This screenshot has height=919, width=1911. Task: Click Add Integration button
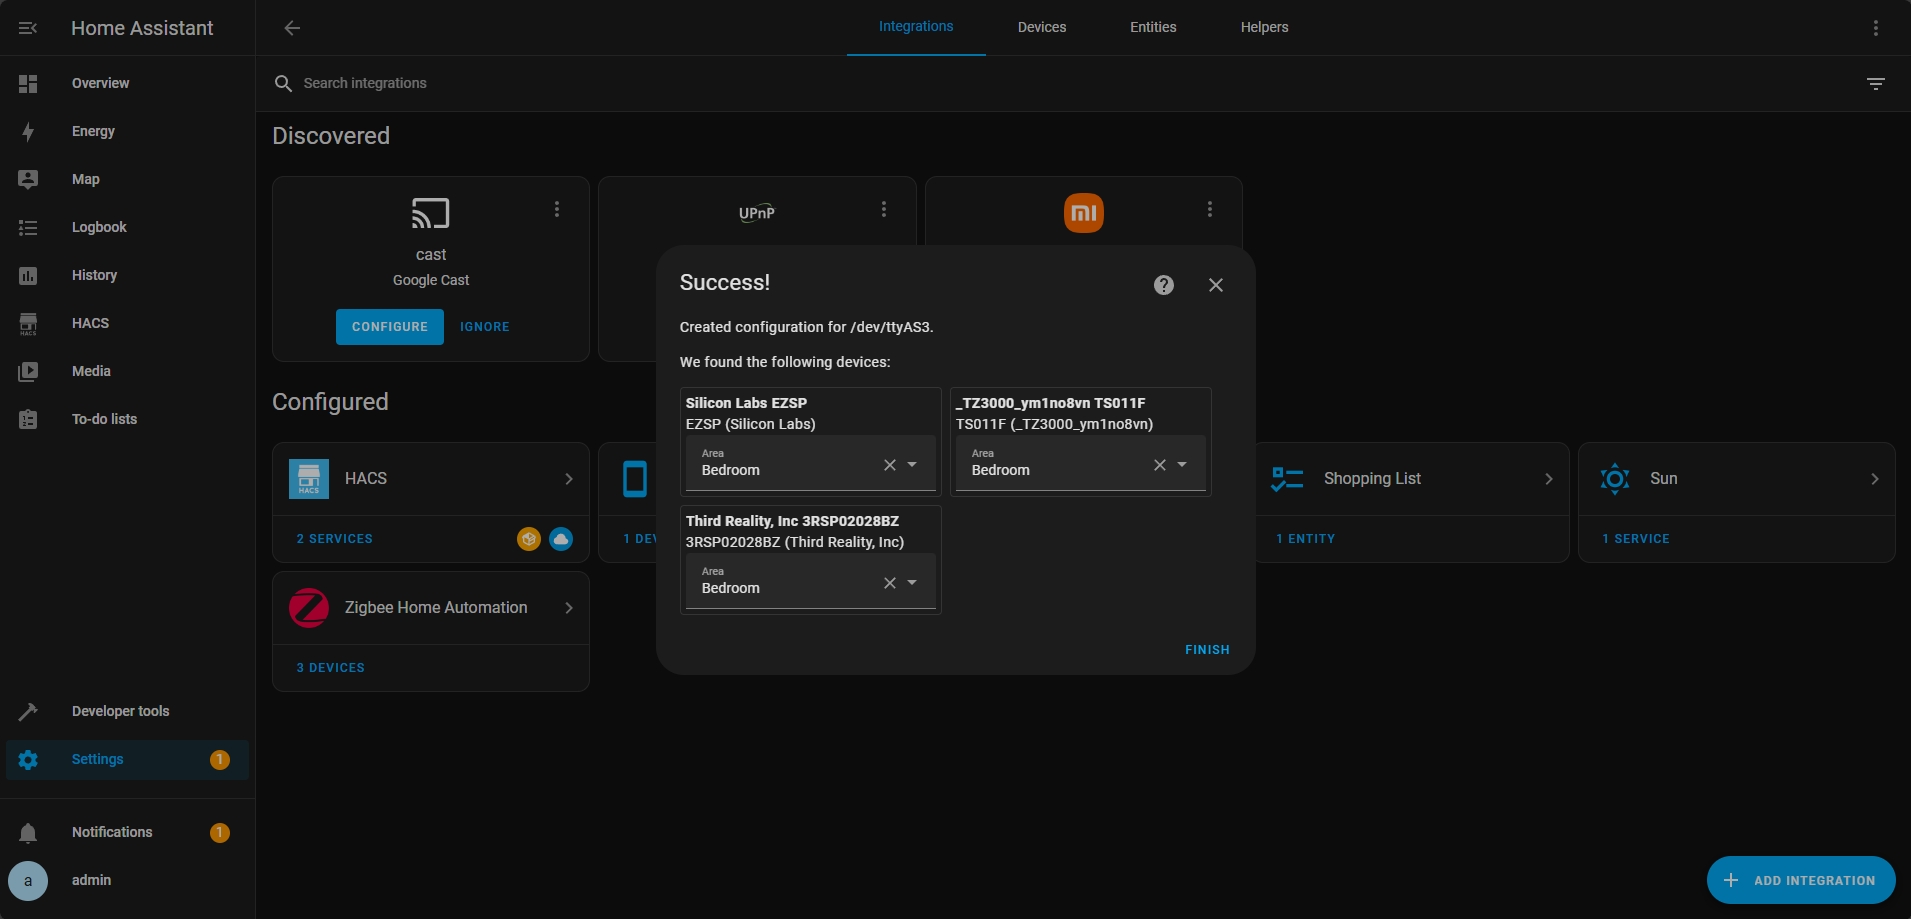[1800, 880]
